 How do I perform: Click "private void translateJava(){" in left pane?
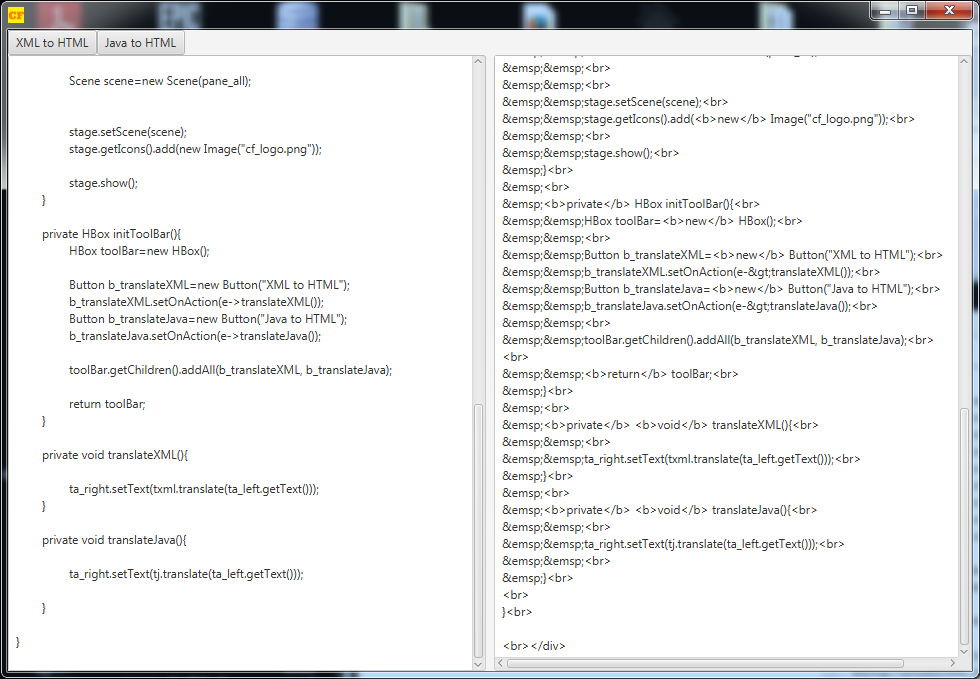pos(114,540)
